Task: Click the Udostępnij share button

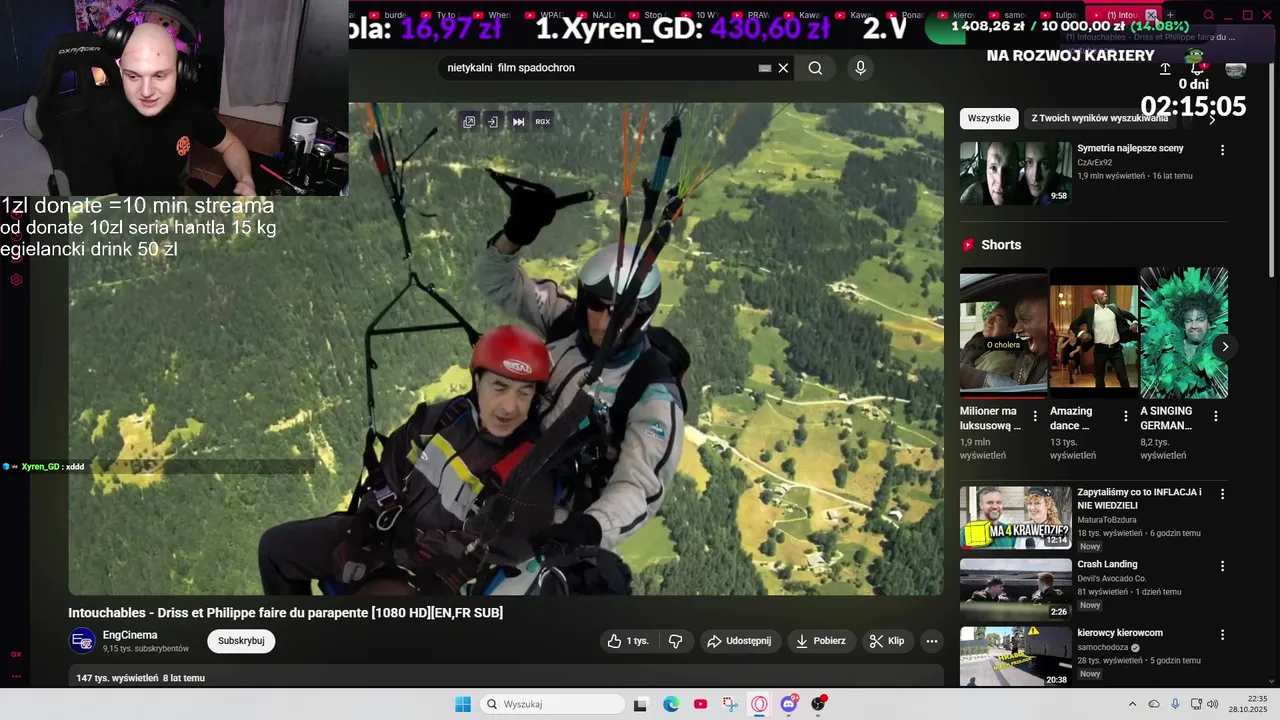Action: (x=739, y=641)
